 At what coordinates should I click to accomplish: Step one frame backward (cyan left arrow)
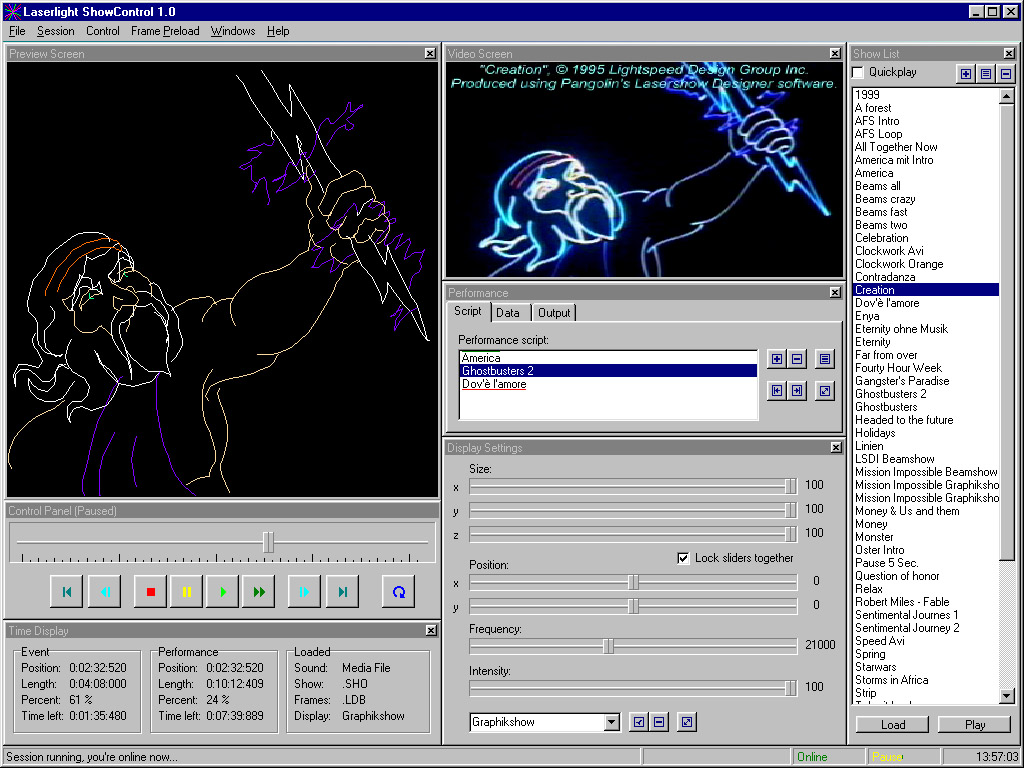coord(104,592)
